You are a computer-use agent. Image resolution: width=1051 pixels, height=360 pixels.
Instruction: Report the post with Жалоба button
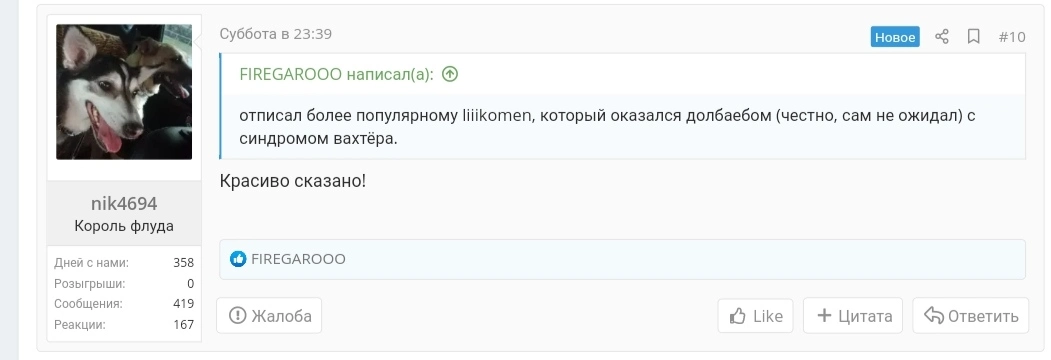[x=269, y=315]
